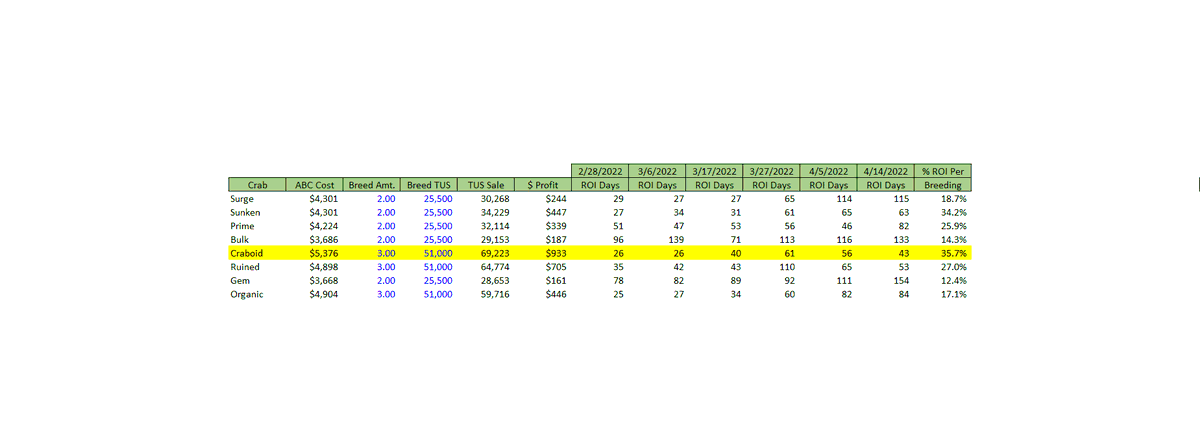Viewport: 1200px width, 437px height.
Task: Click the Ruined crab name cell
Action: [245, 268]
